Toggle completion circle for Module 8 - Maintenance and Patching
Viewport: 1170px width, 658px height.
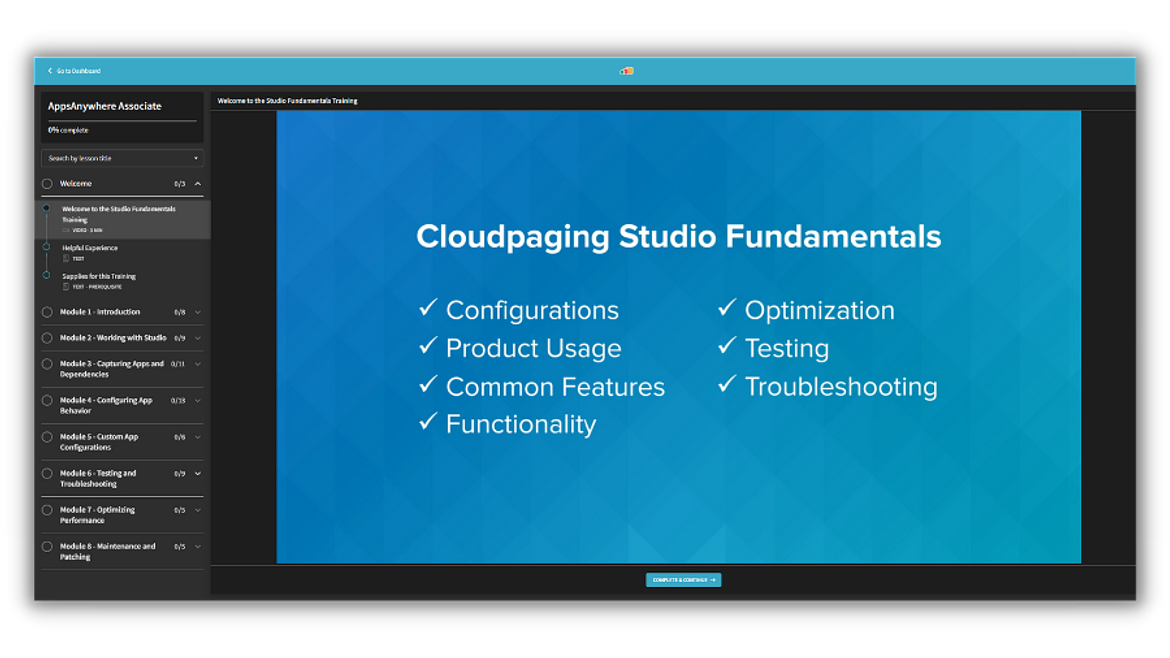47,547
